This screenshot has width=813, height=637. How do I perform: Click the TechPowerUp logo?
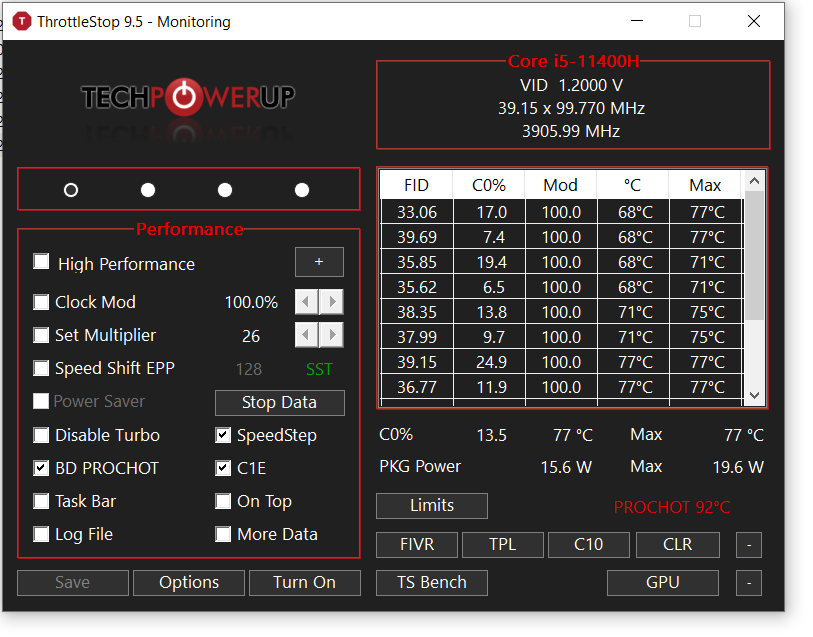pyautogui.click(x=188, y=97)
